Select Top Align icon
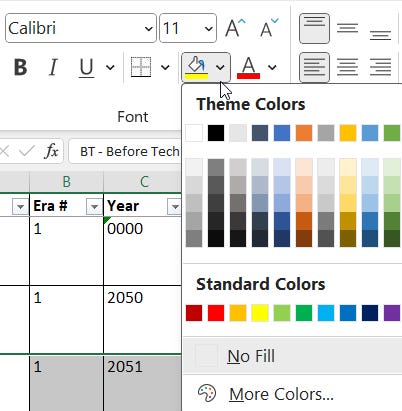The height and width of the screenshot is (411, 402). (314, 28)
